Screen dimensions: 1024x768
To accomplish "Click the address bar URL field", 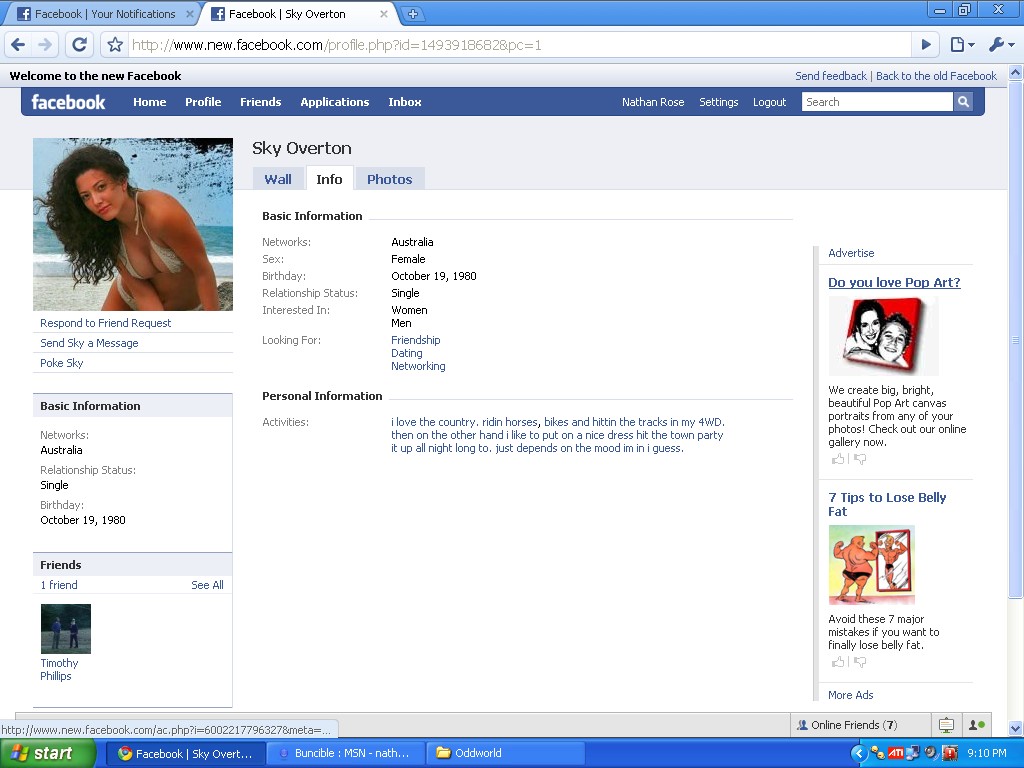I will [x=520, y=45].
